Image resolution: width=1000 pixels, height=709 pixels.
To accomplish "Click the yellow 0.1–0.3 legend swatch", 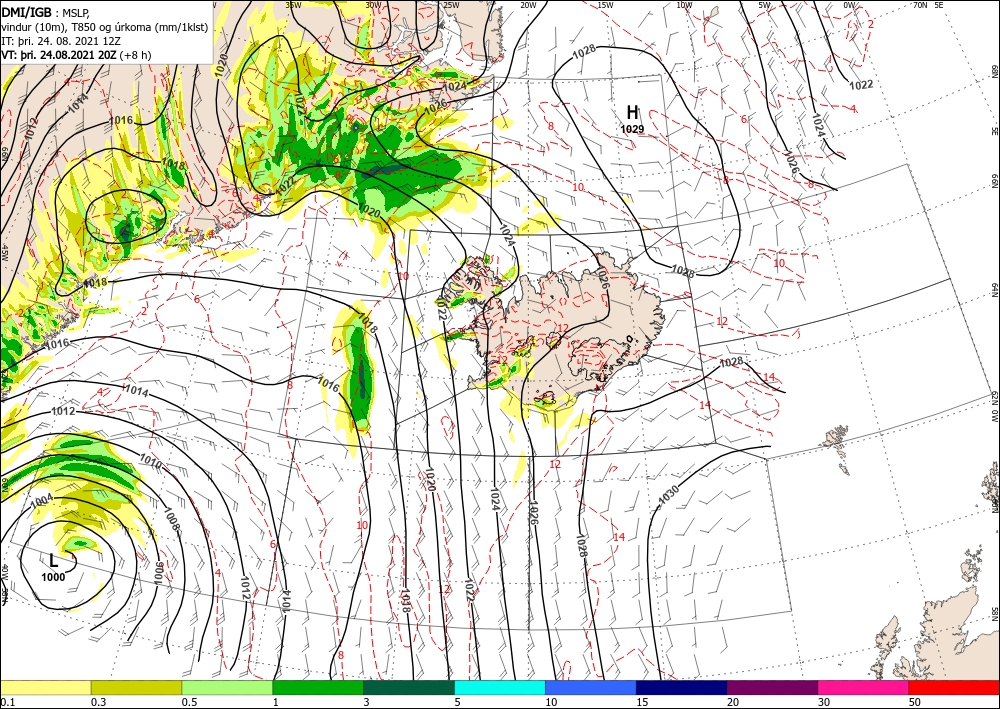I will point(45,687).
